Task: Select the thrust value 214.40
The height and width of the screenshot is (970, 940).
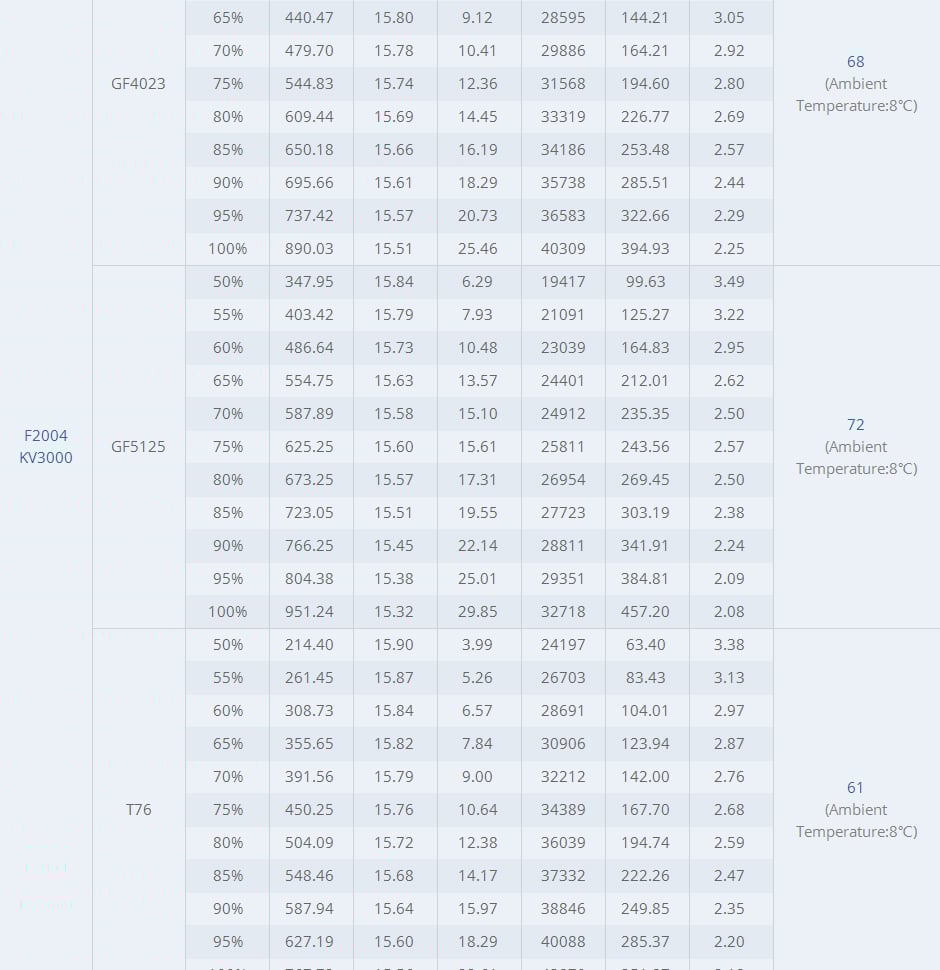Action: pyautogui.click(x=310, y=645)
